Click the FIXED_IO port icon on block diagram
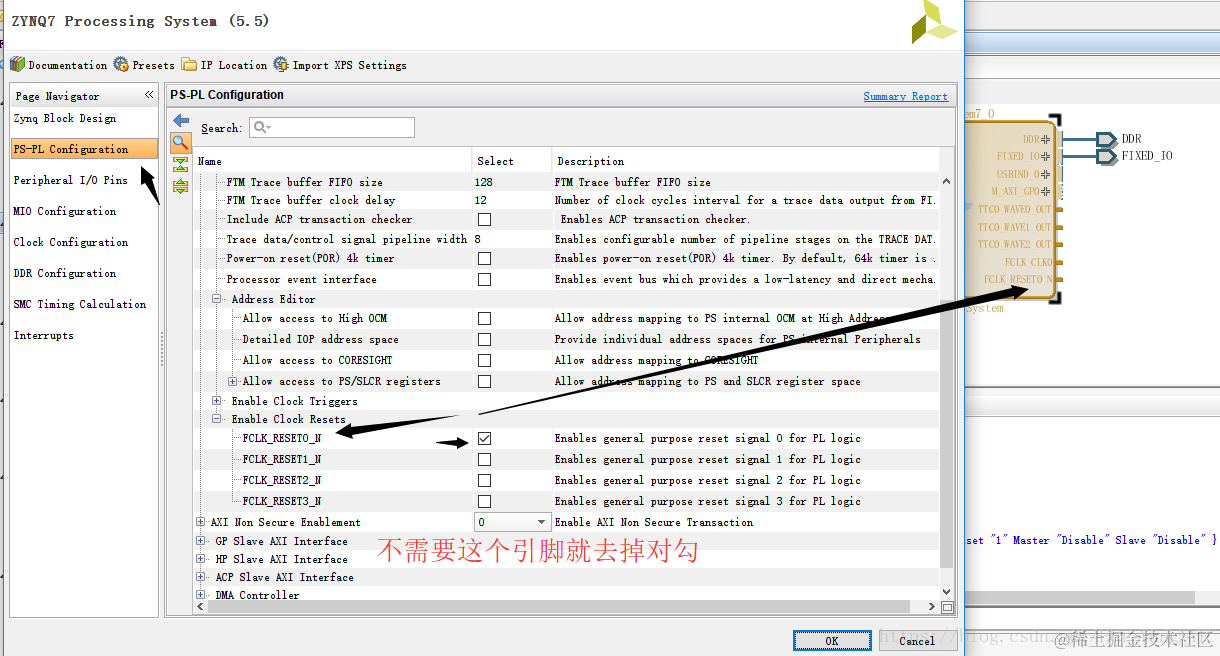1220x656 pixels. point(1106,156)
